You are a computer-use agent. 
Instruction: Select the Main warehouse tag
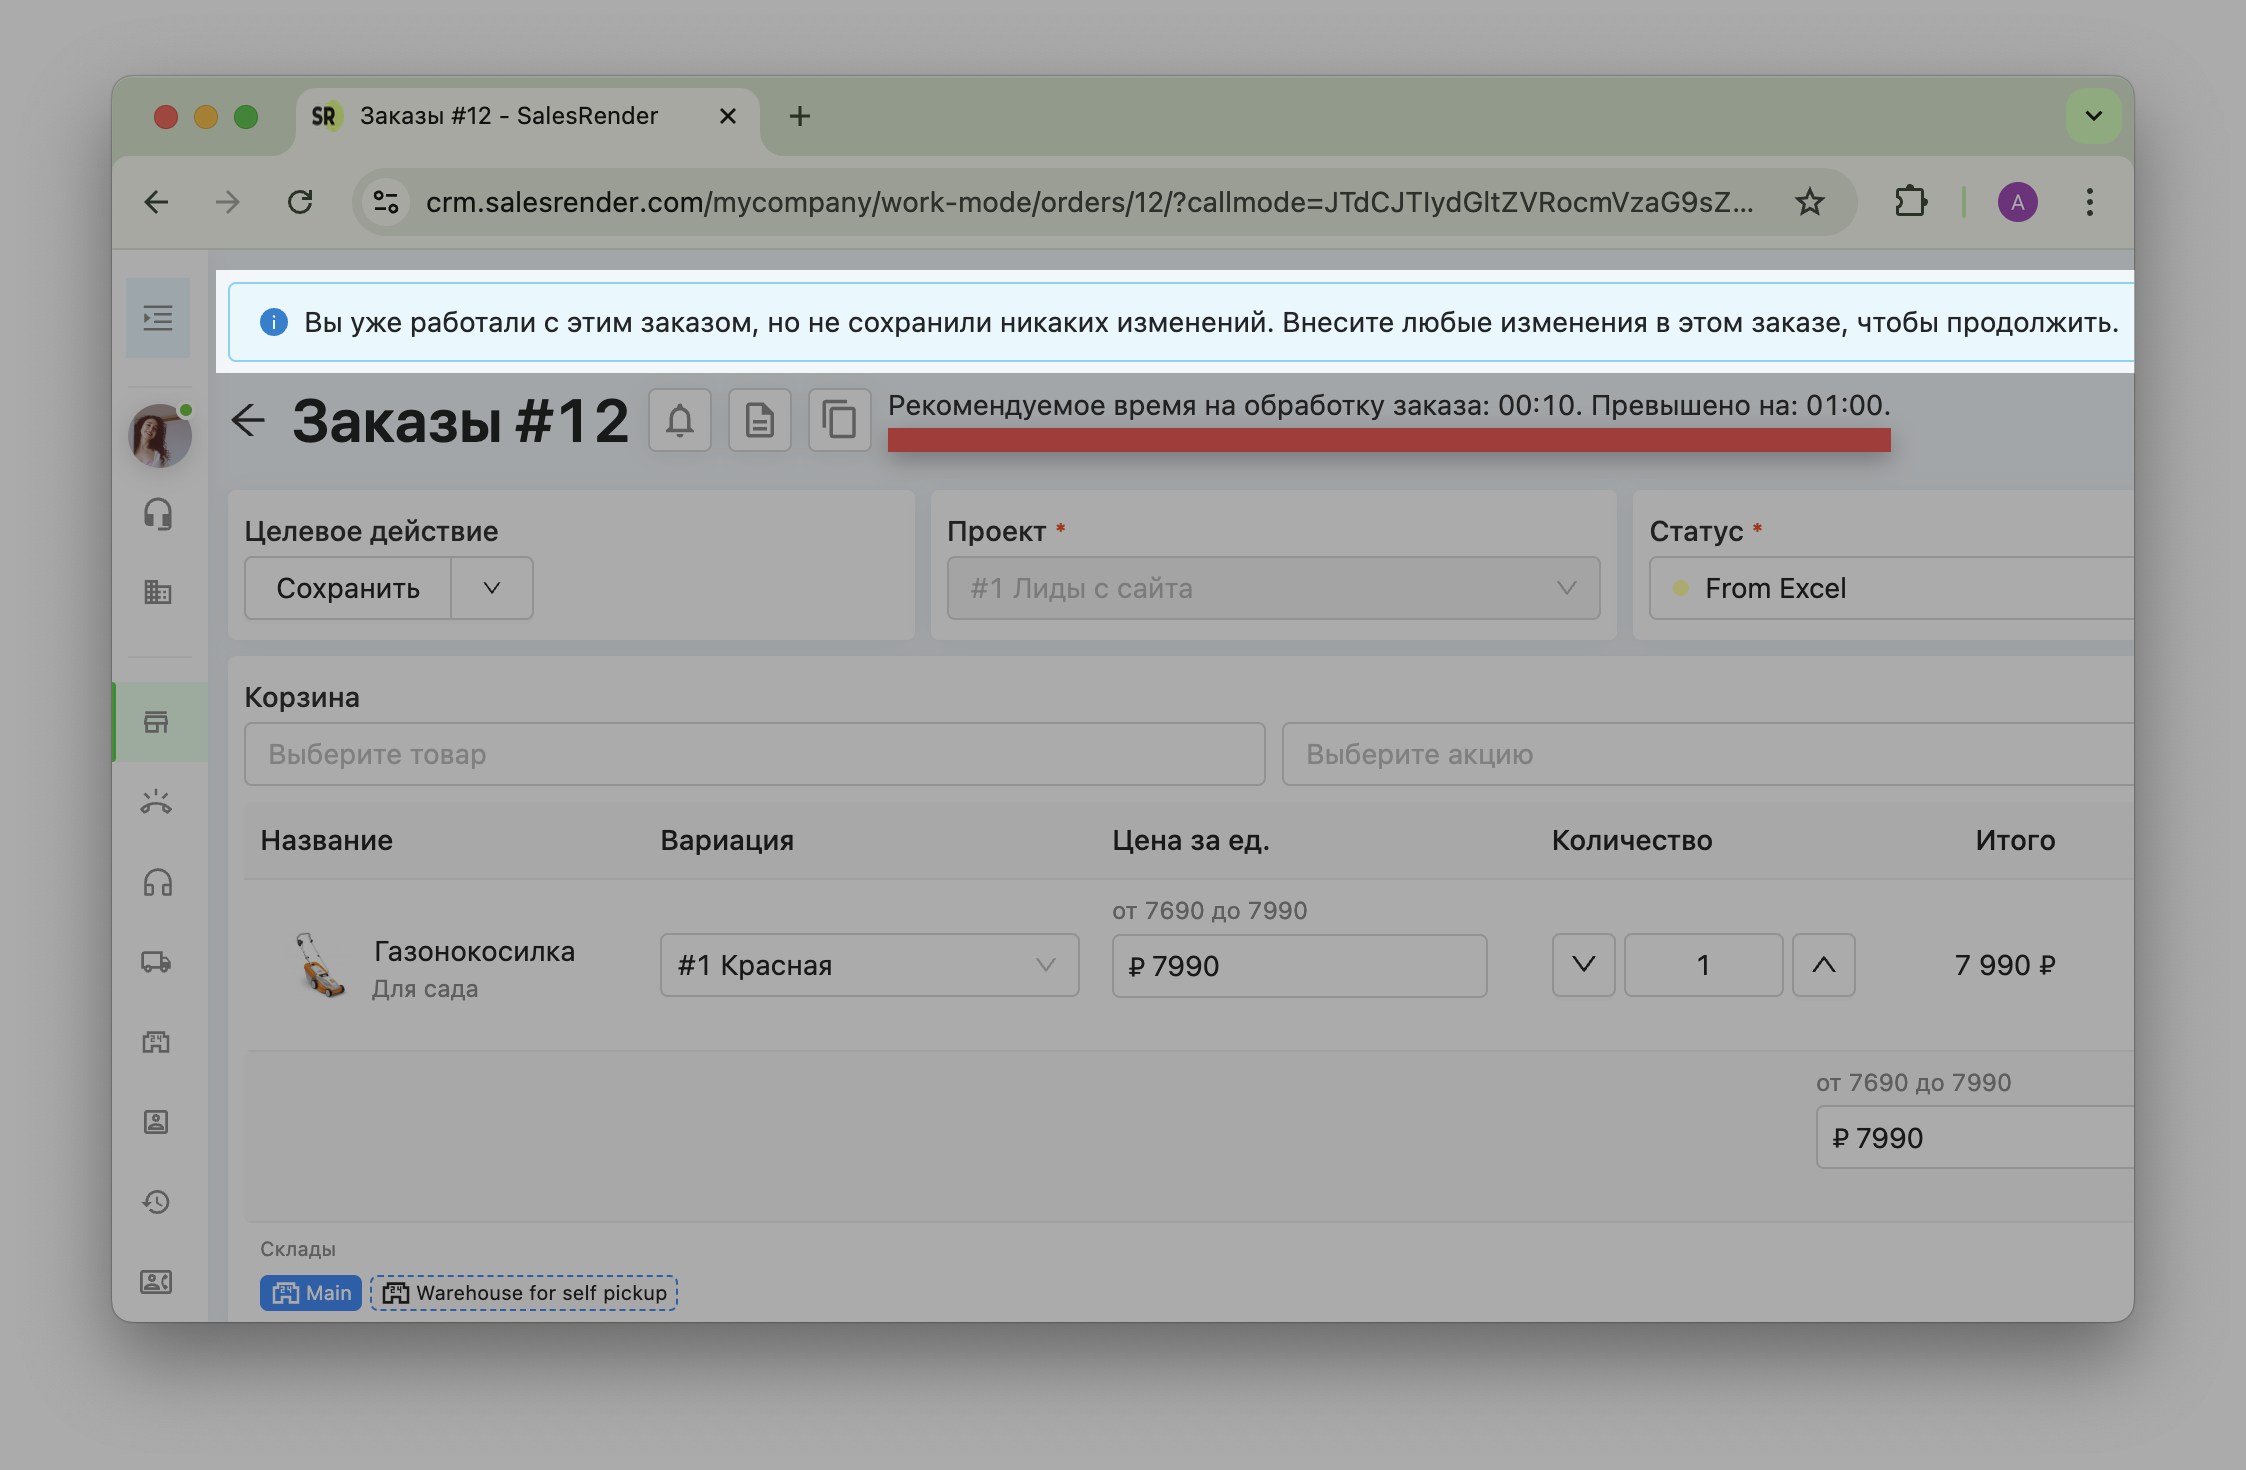(x=311, y=1293)
